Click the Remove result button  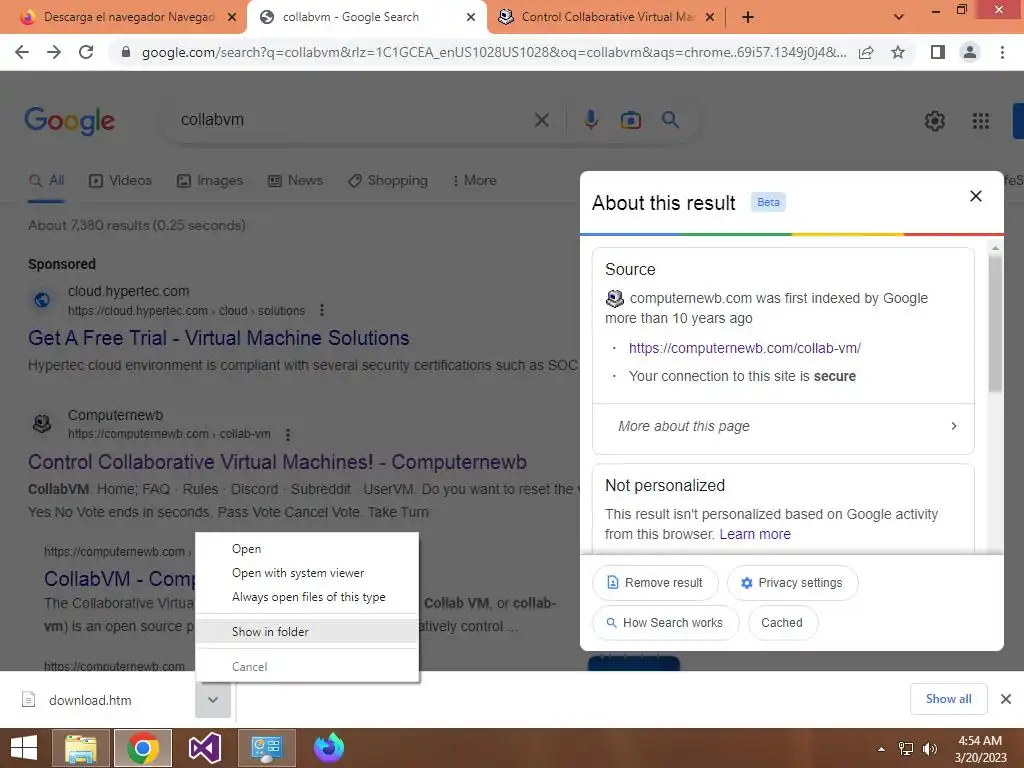coord(655,583)
